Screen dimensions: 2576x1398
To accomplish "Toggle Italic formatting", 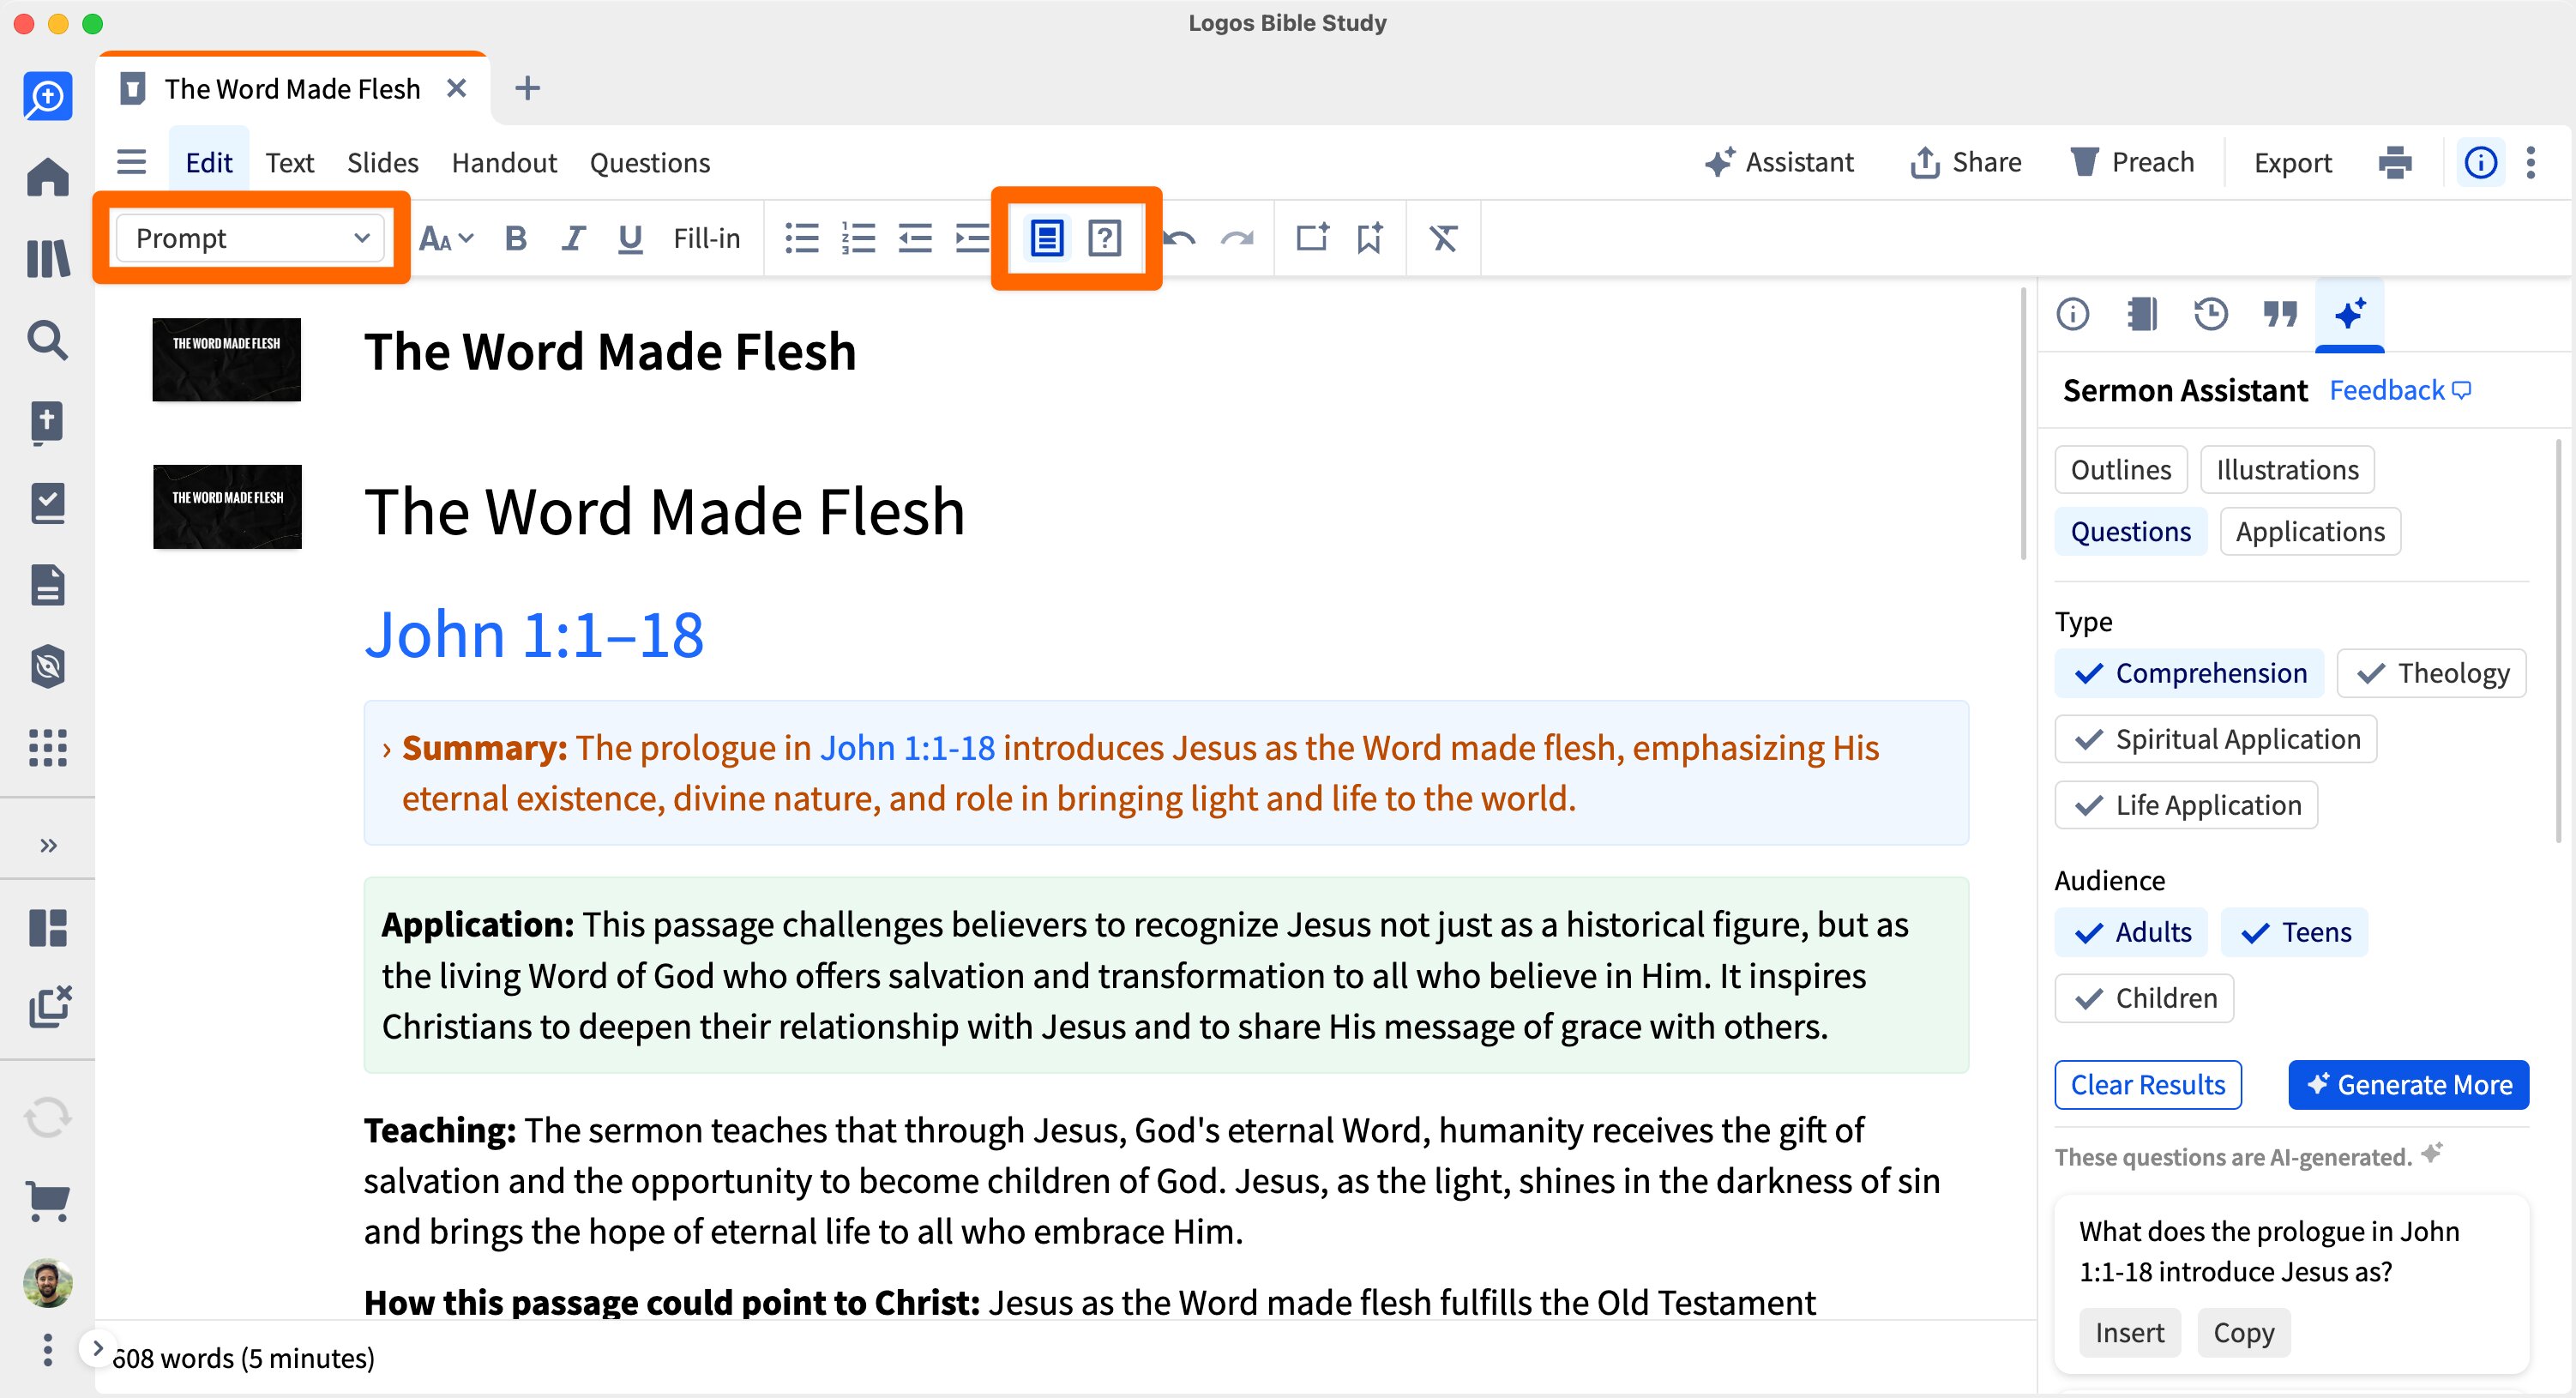I will click(572, 238).
